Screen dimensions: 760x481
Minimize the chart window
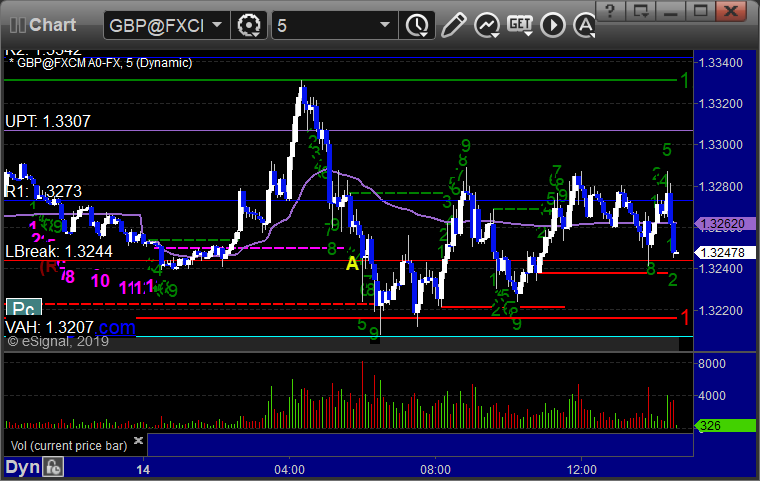point(670,11)
